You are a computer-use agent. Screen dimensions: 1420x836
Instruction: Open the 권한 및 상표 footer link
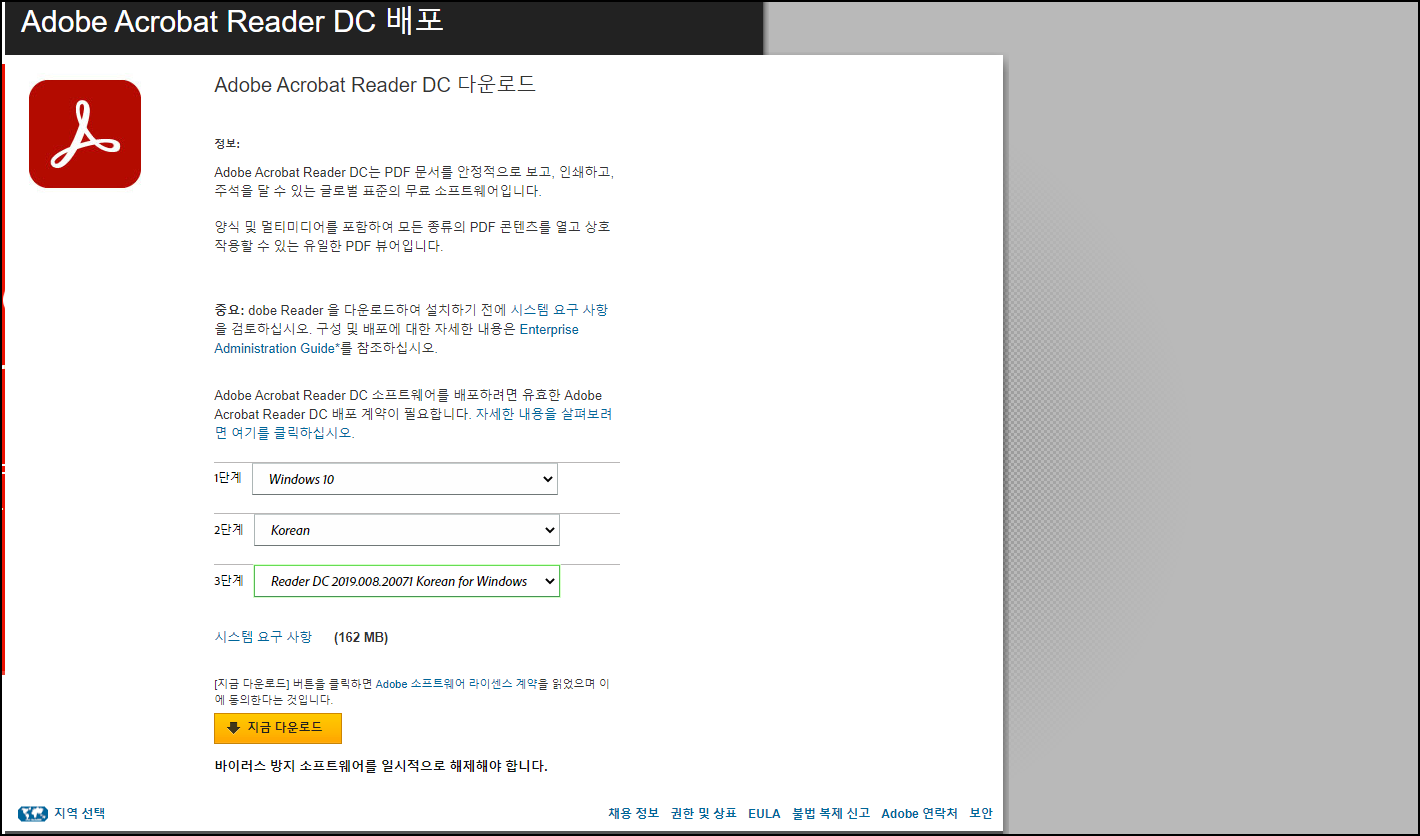point(704,813)
